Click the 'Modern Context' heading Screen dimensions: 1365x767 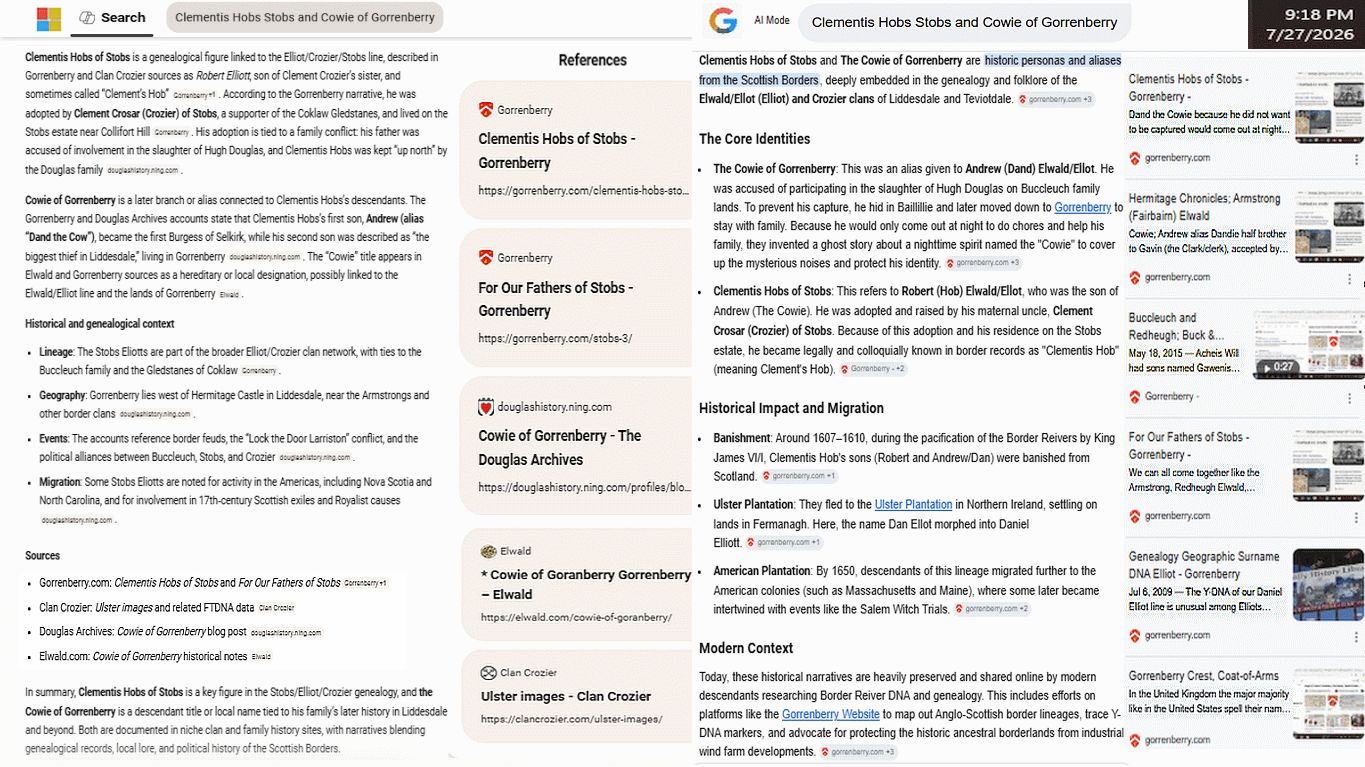pyautogui.click(x=746, y=648)
